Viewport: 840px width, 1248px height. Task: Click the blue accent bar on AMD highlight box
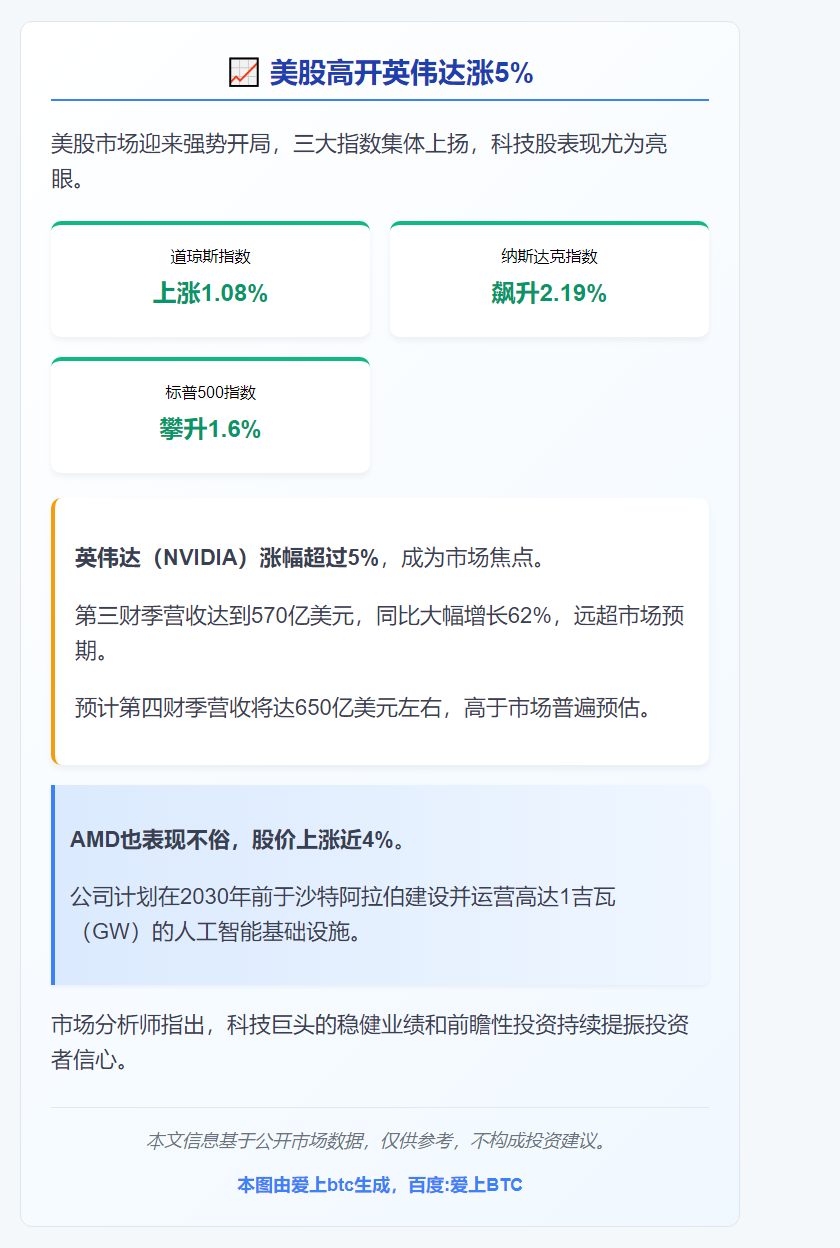tap(53, 884)
